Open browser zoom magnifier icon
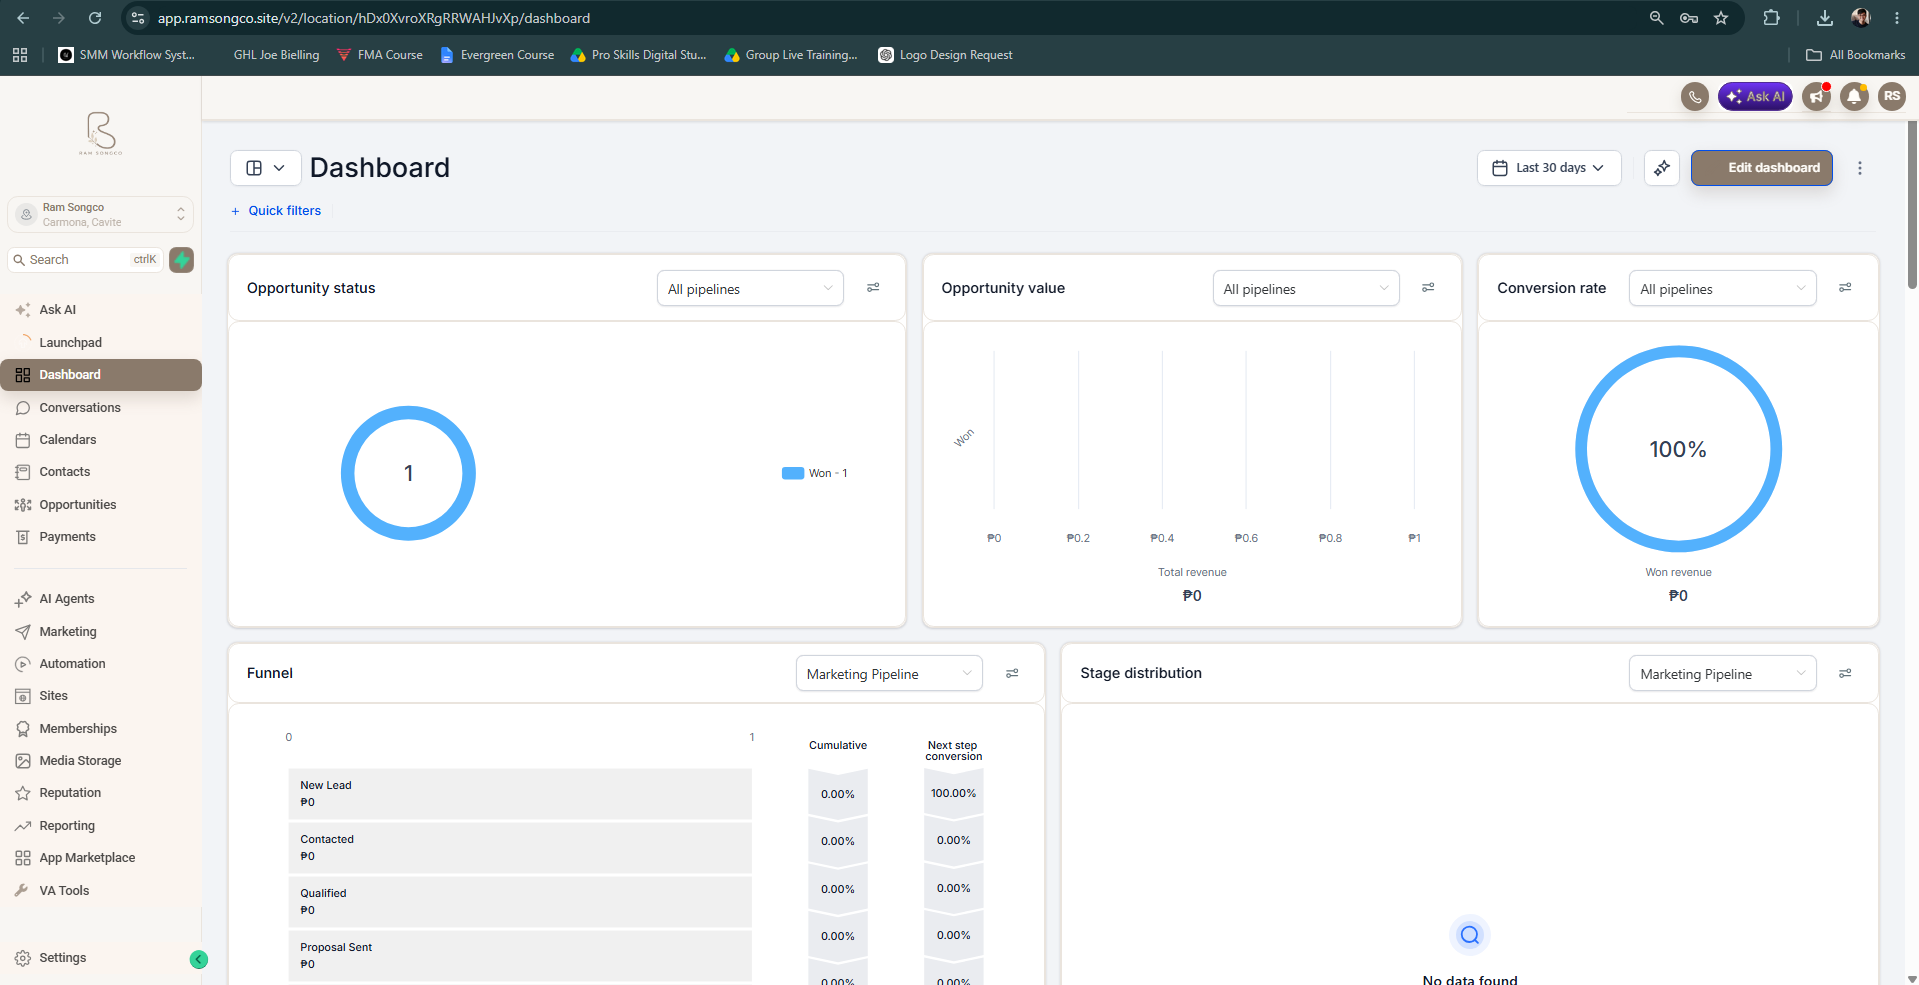 pyautogui.click(x=1657, y=18)
